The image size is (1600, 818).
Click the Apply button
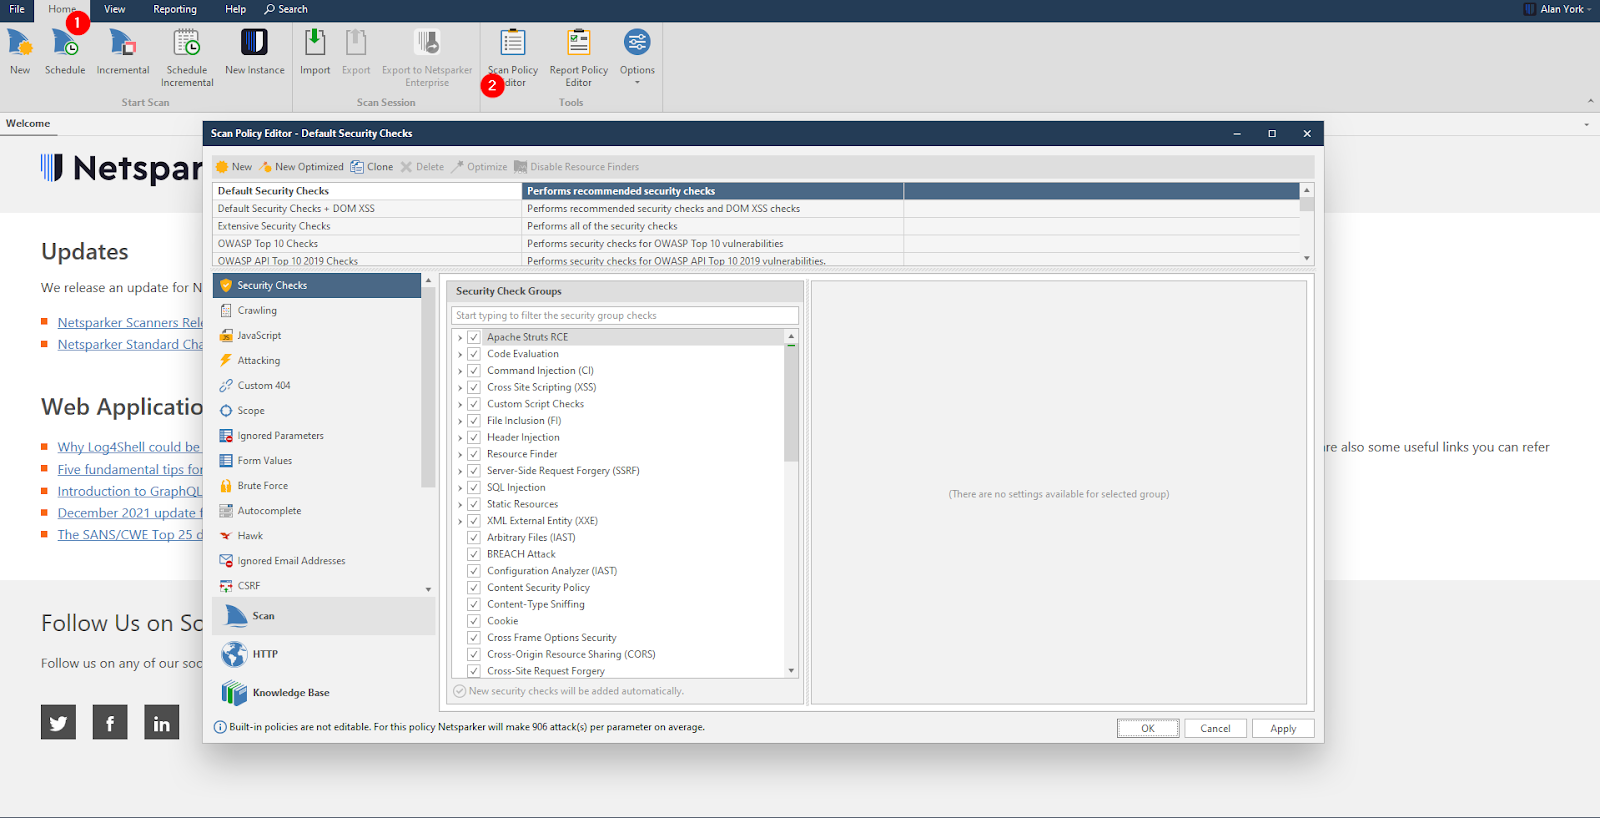point(1283,728)
